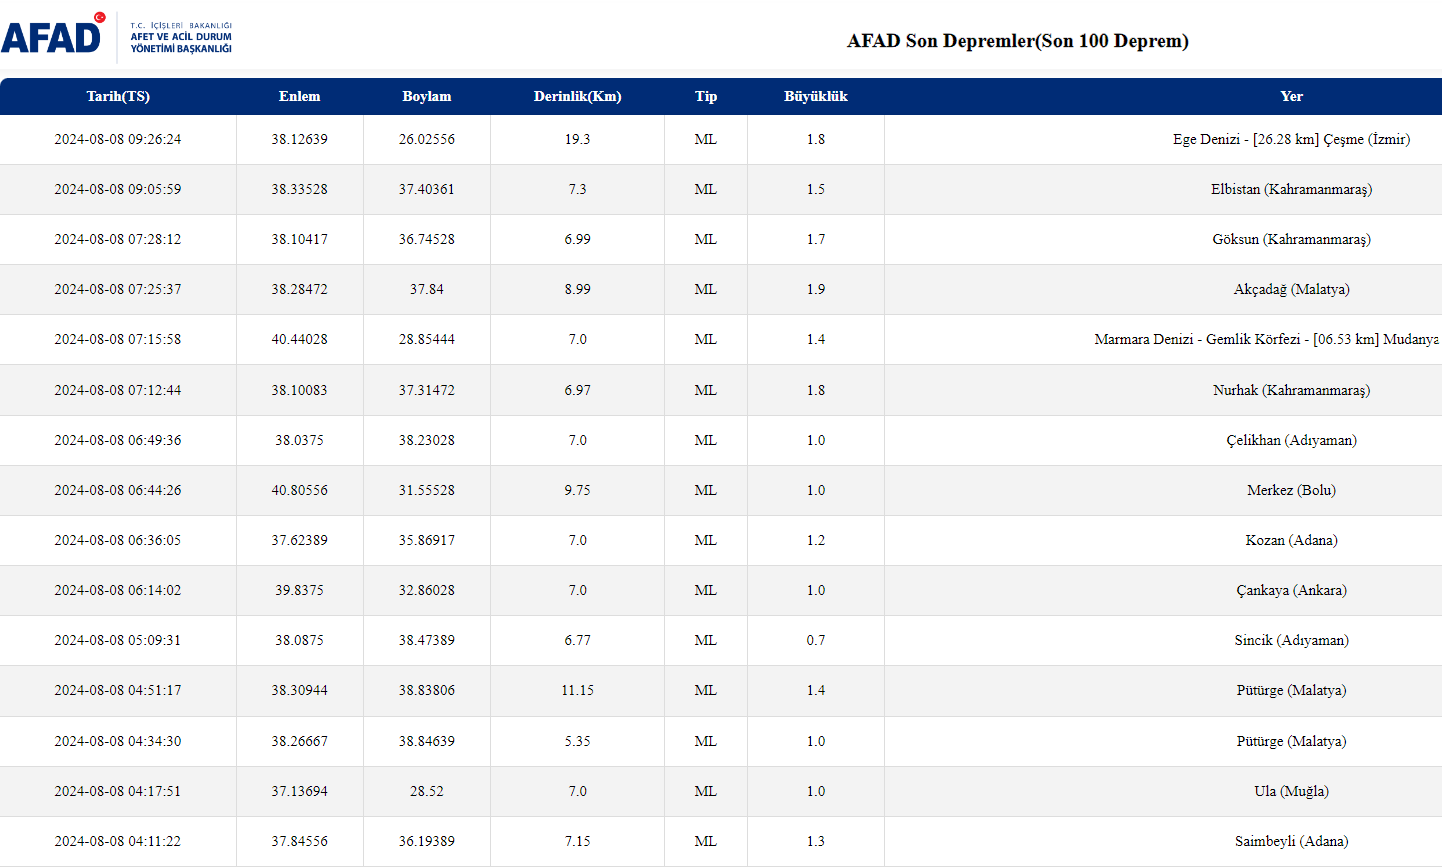
Task: Select date 2024-08-08 07:12:44
Action: click(118, 391)
